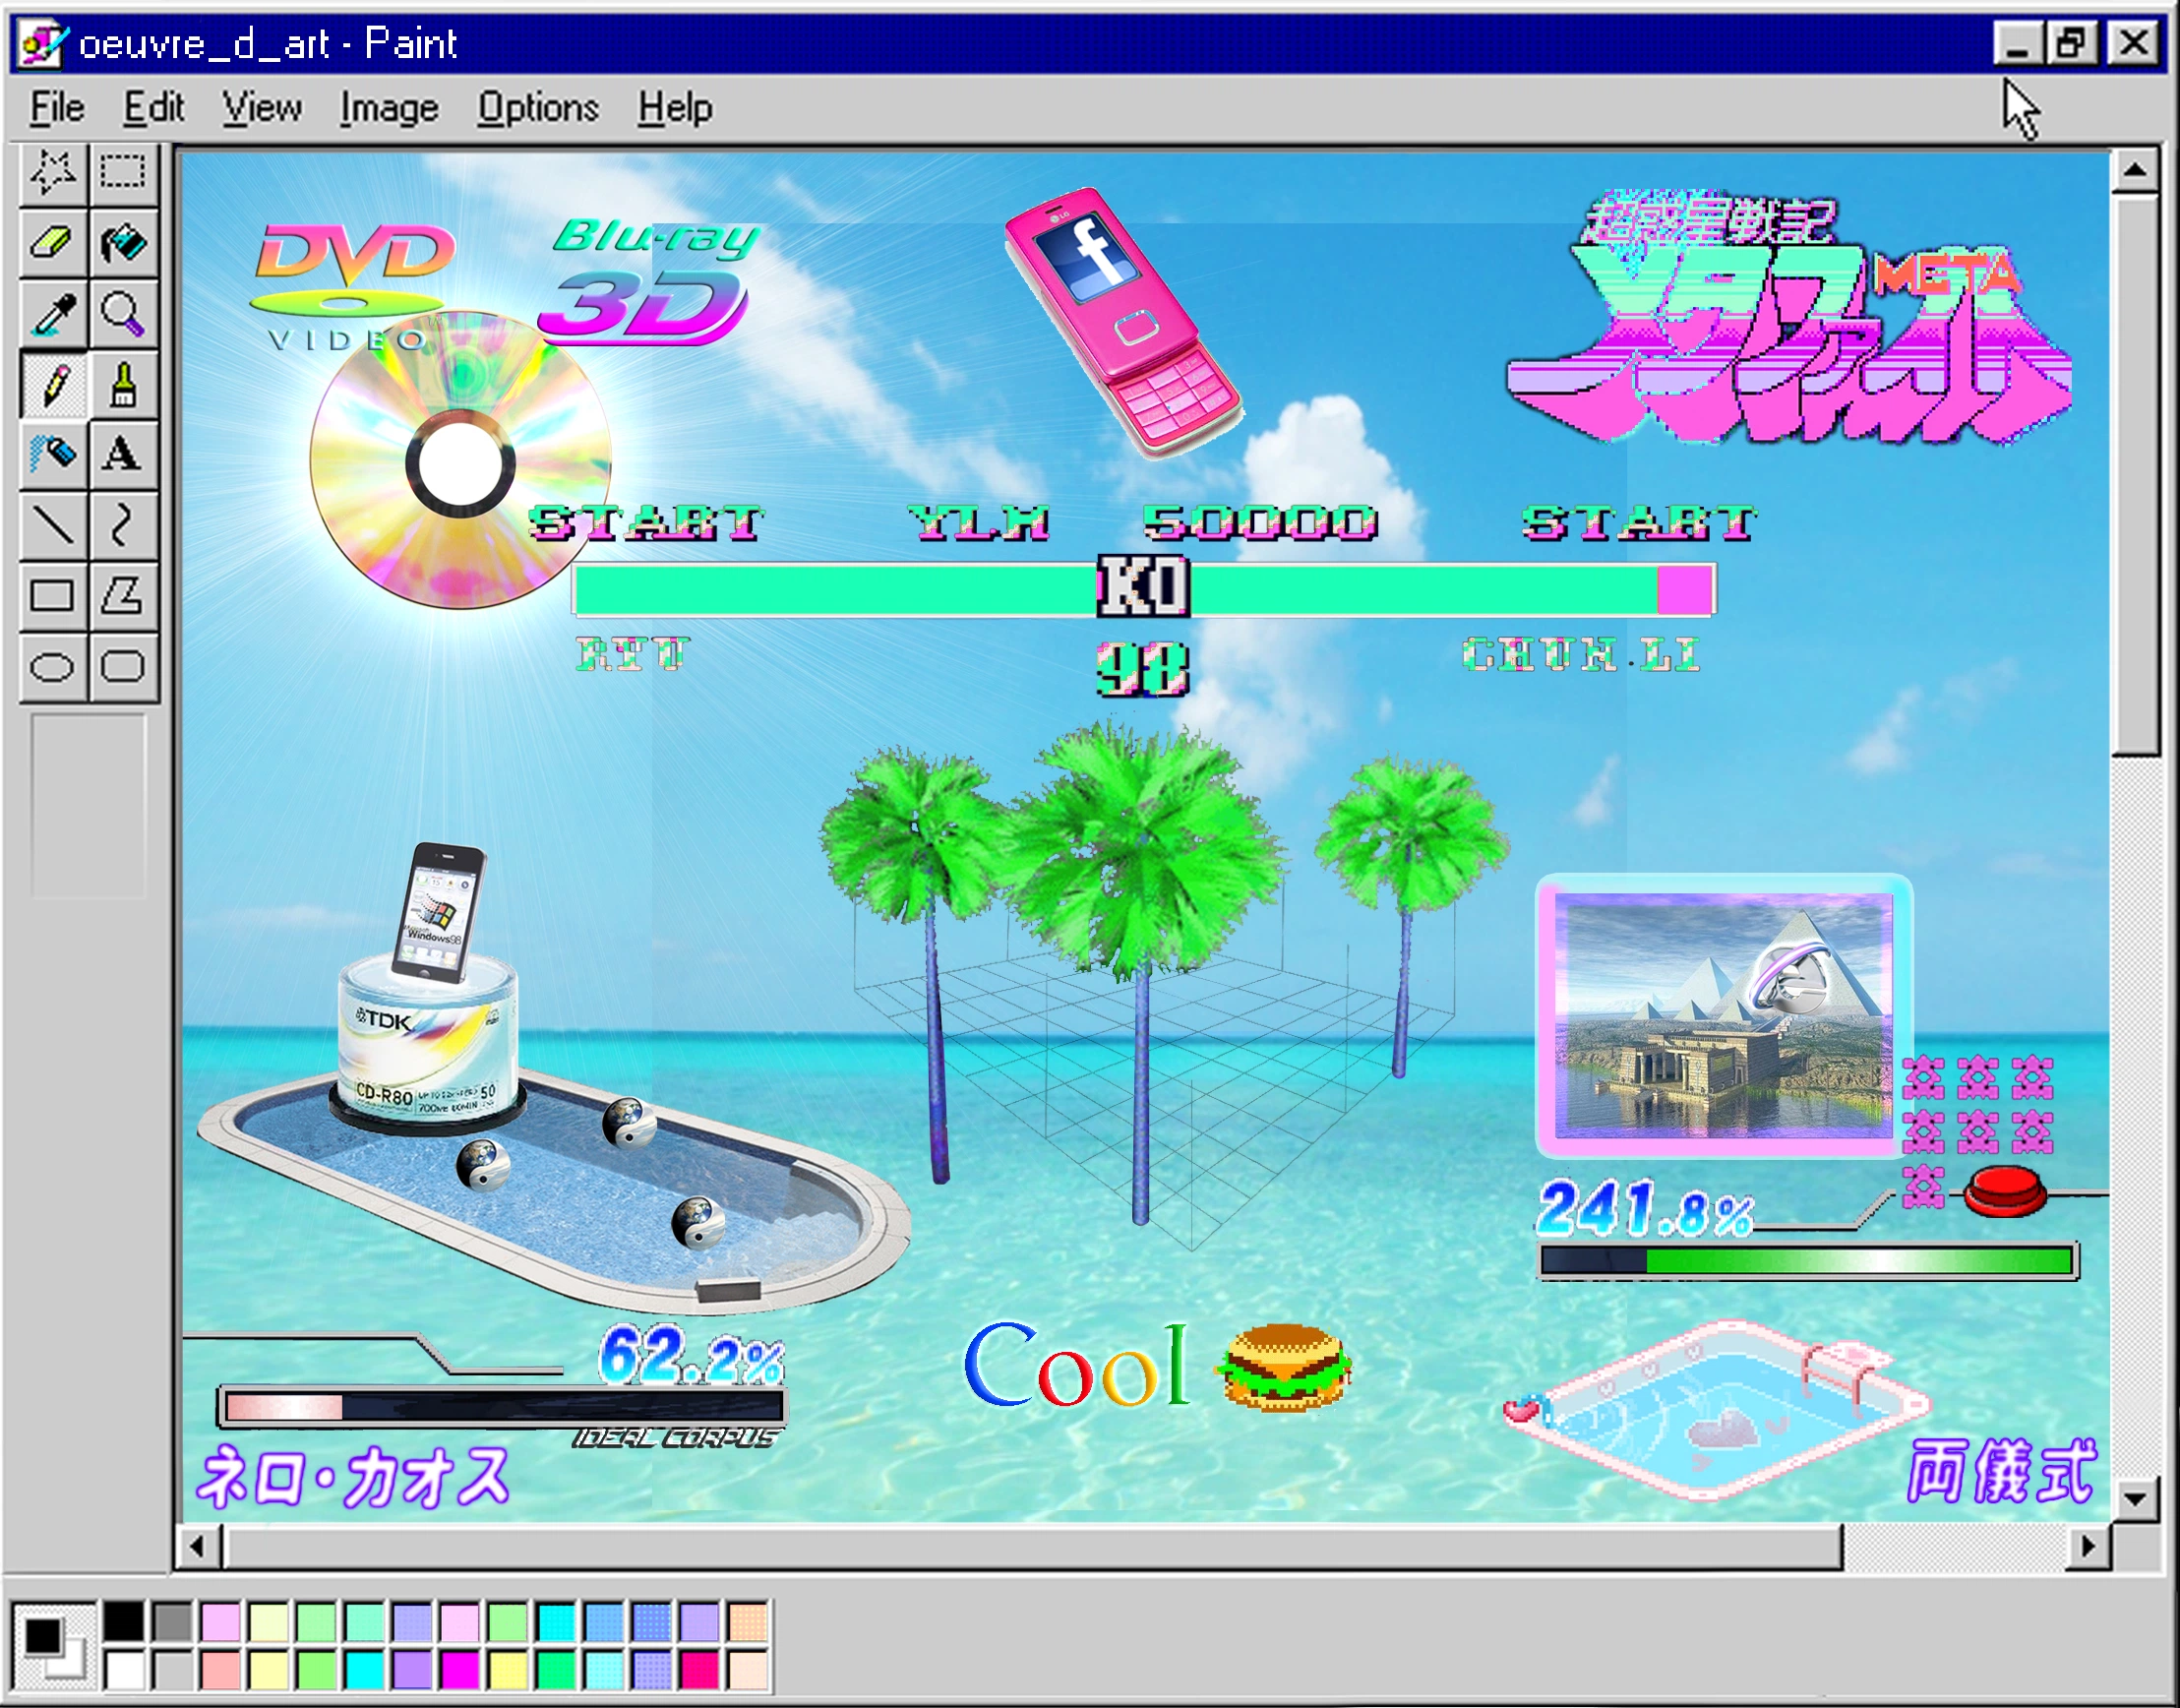Image resolution: width=2180 pixels, height=1708 pixels.
Task: Select the salmon pink palette swatch
Action: tap(220, 1670)
